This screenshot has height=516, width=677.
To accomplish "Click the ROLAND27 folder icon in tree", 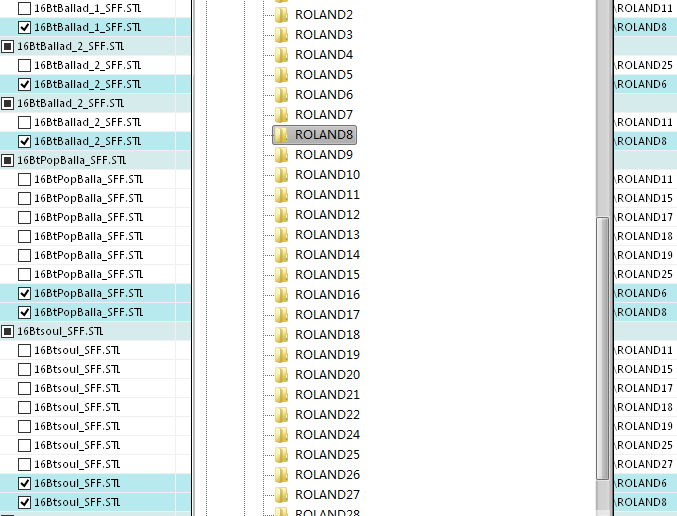I will tap(282, 495).
